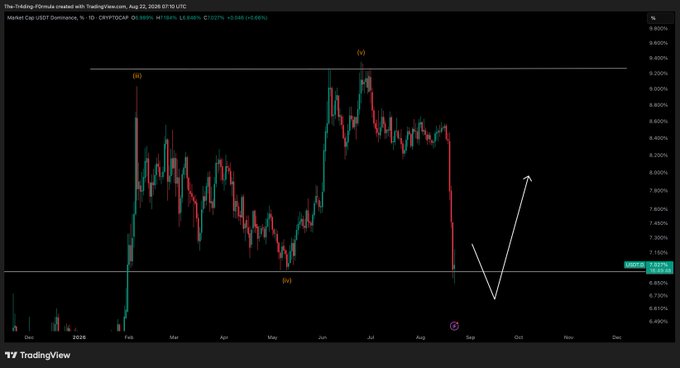
Task: Select the (ii) wave label
Action: pos(137,76)
